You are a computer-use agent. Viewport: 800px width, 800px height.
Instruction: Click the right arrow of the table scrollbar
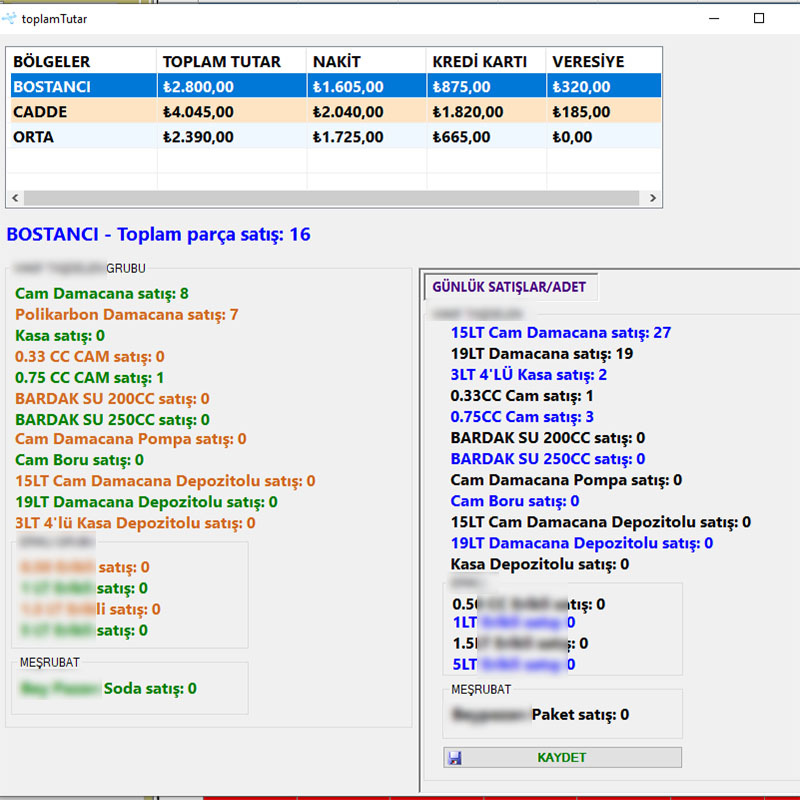point(653,198)
